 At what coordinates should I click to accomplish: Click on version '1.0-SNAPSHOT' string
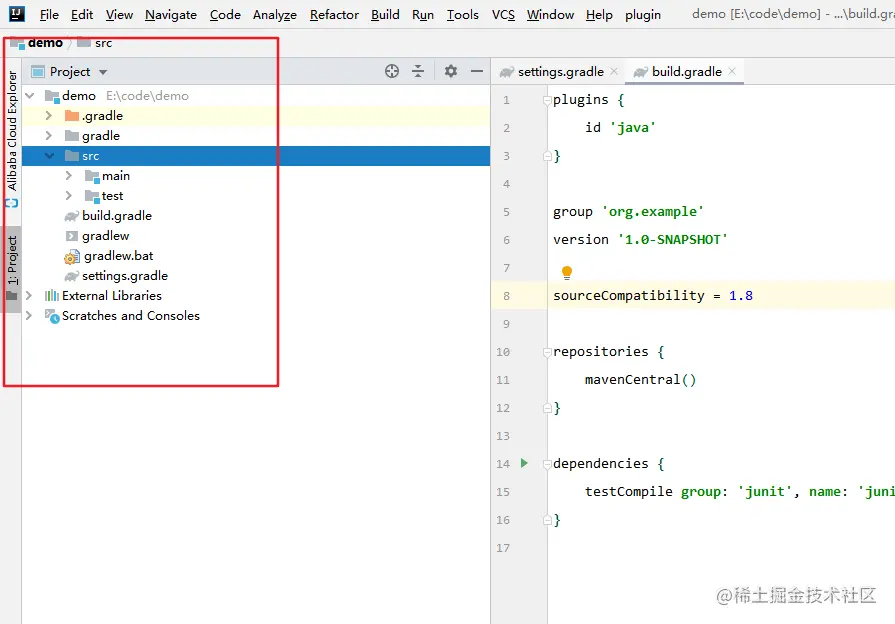[x=673, y=240]
